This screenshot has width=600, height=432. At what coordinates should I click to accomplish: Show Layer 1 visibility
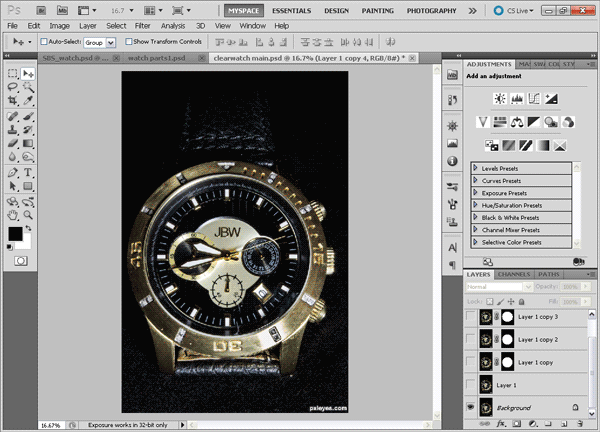point(470,385)
